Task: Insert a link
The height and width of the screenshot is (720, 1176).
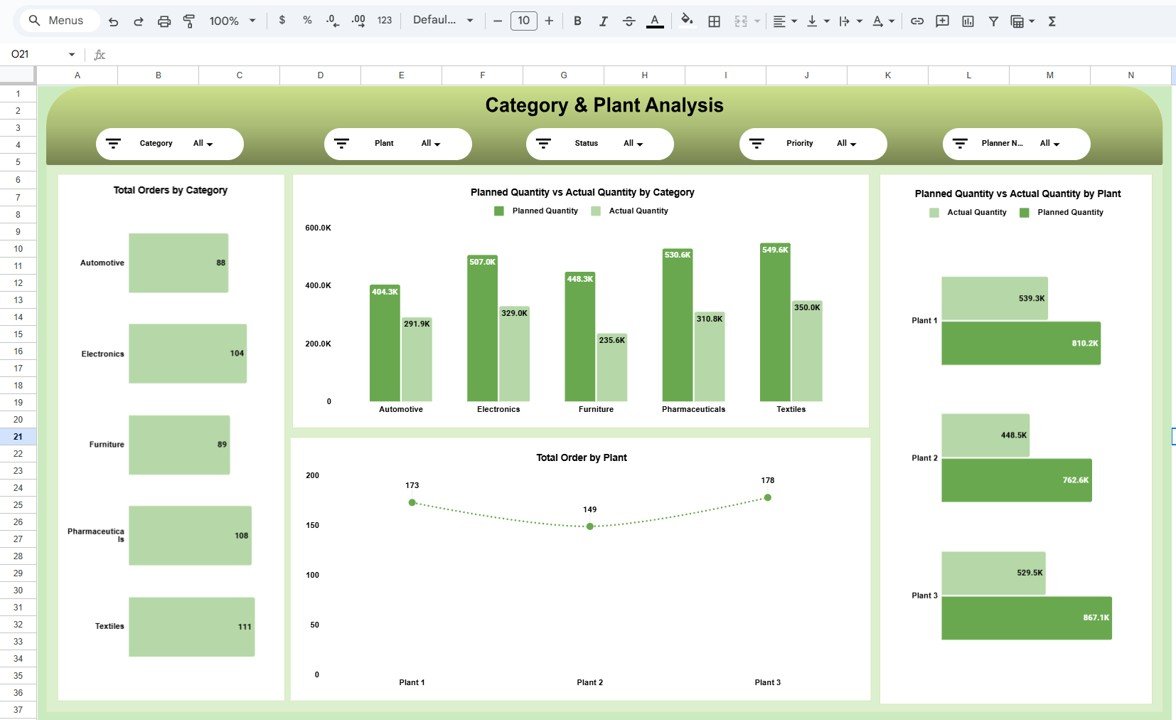Action: pos(917,20)
